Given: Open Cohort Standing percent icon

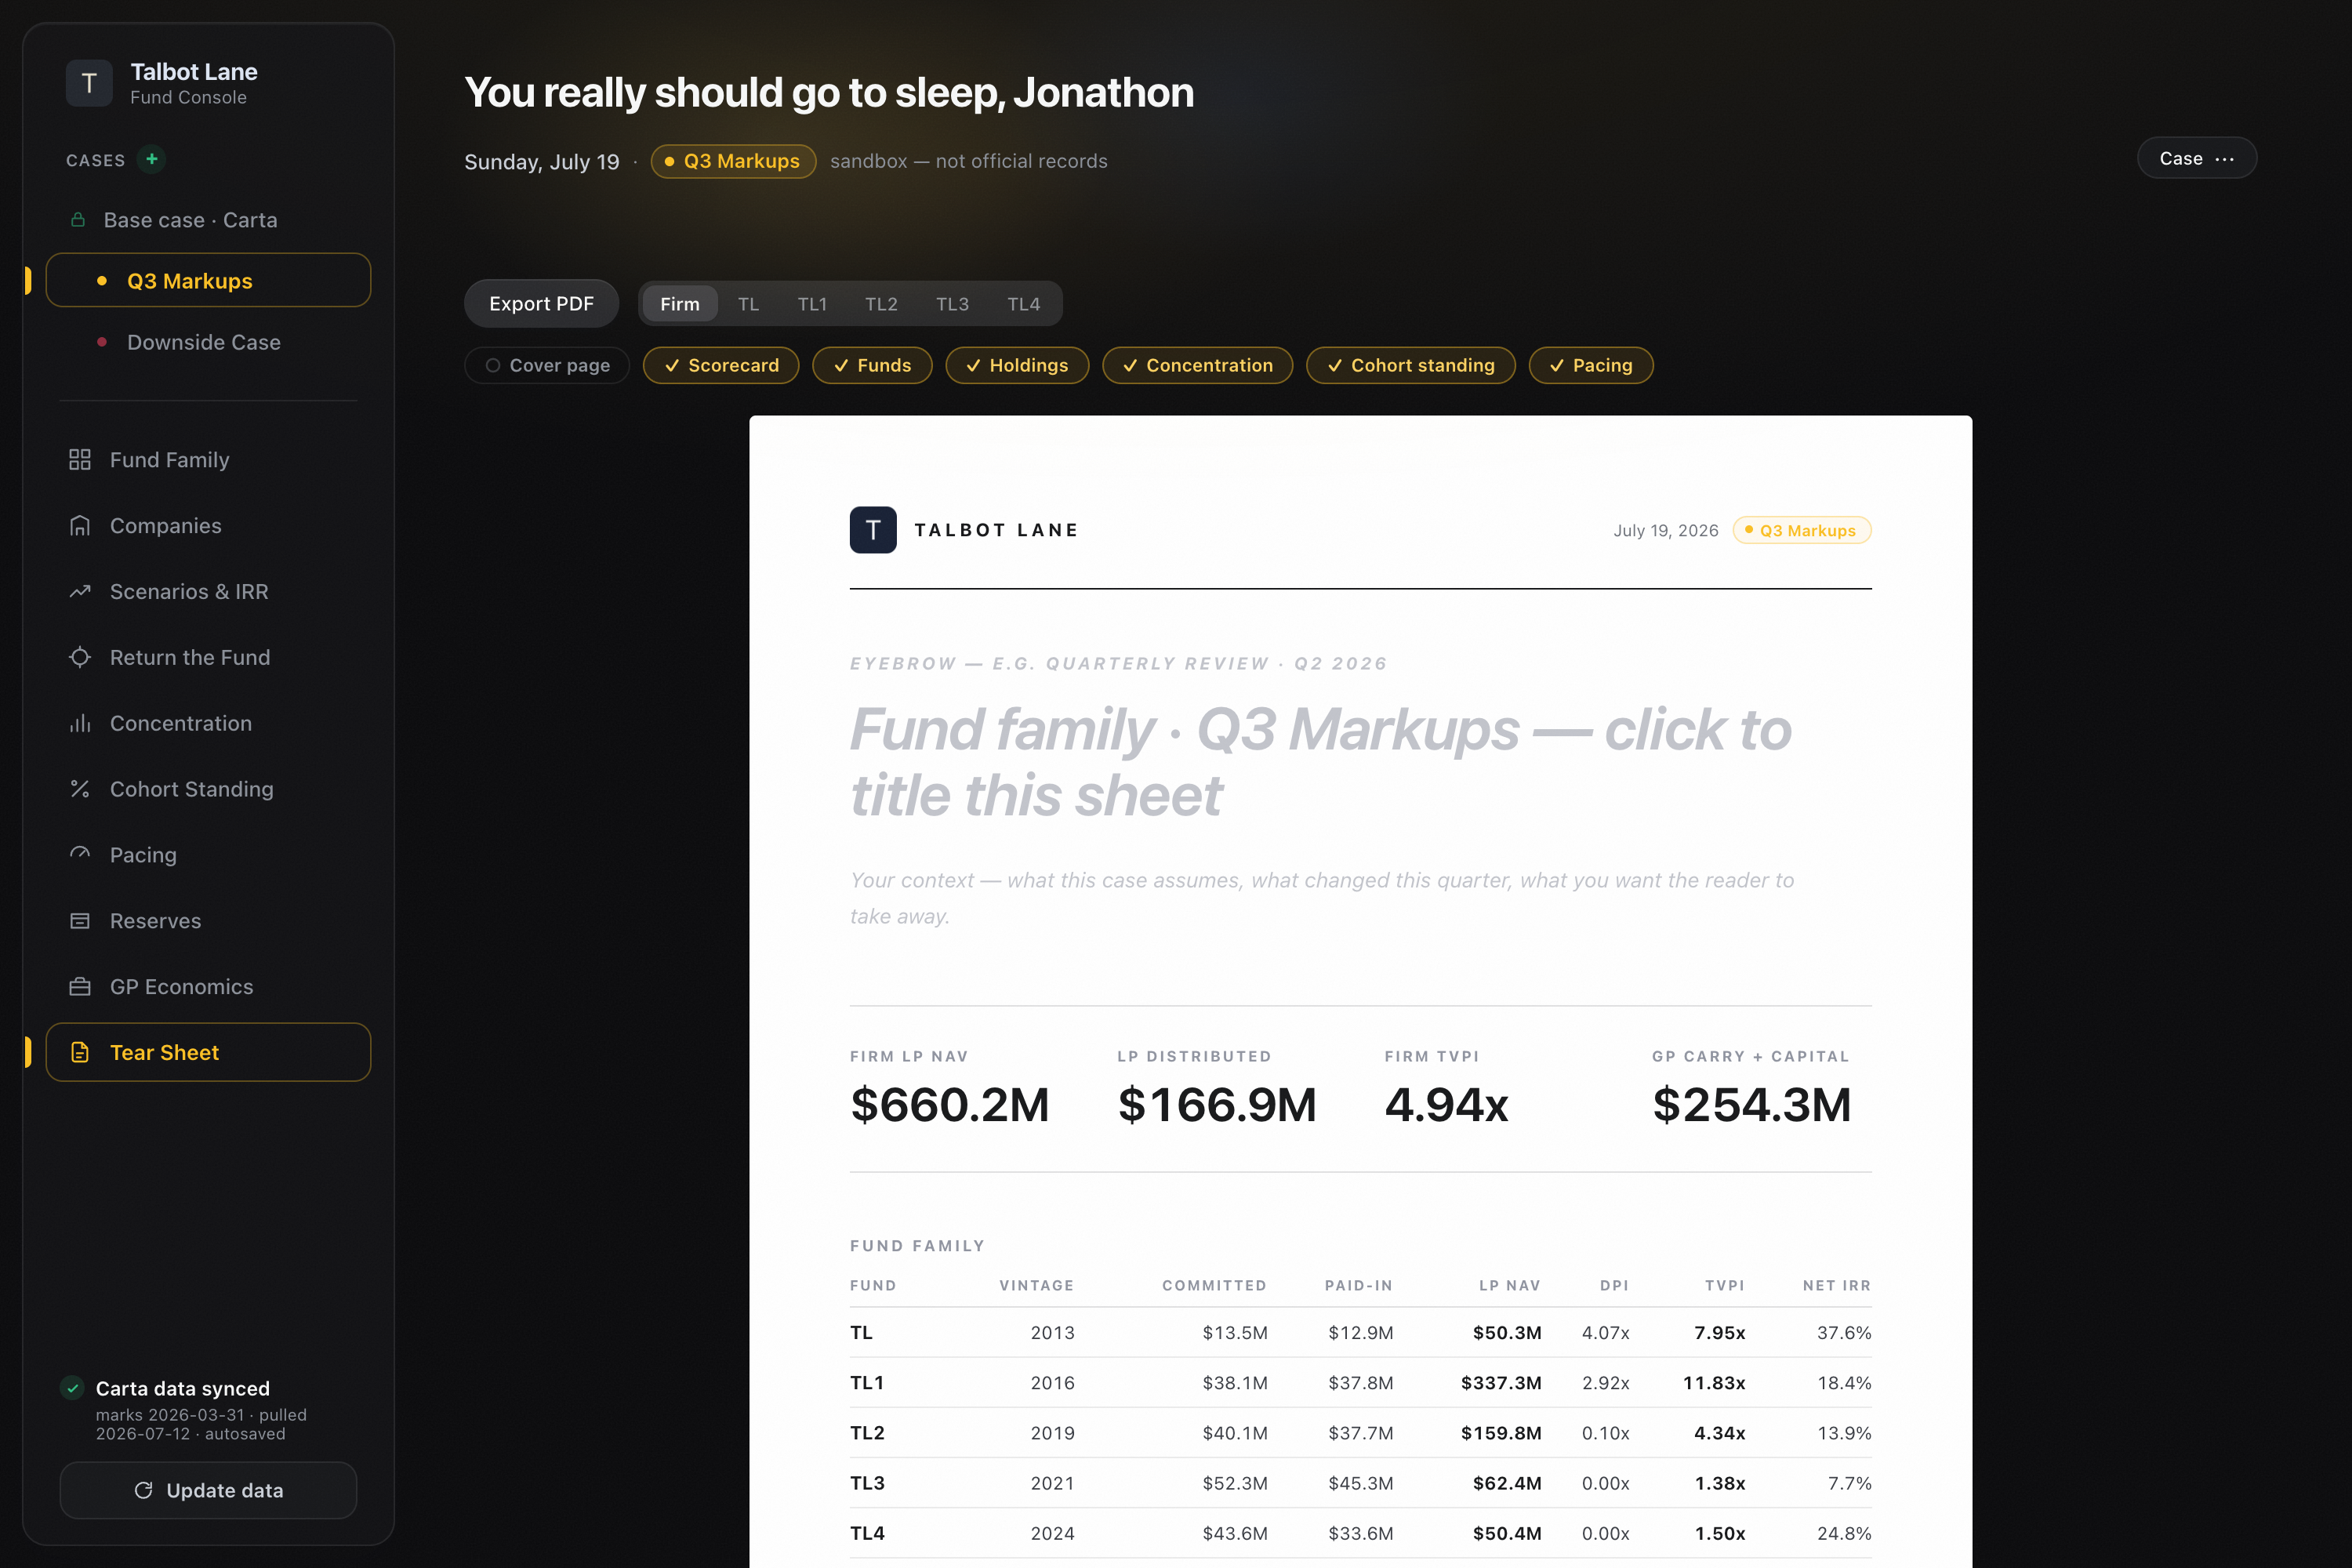Looking at the screenshot, I should pyautogui.click(x=80, y=790).
